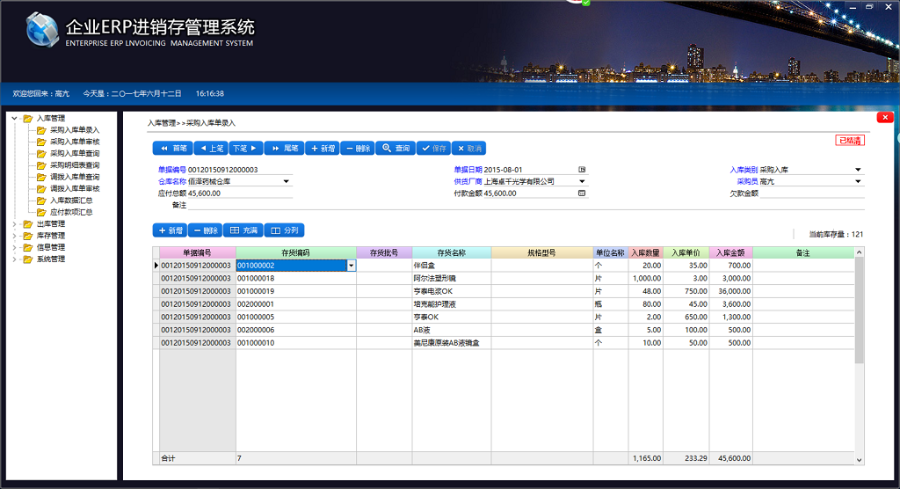
Task: Click unit price cell 650.00
Action: (x=686, y=317)
